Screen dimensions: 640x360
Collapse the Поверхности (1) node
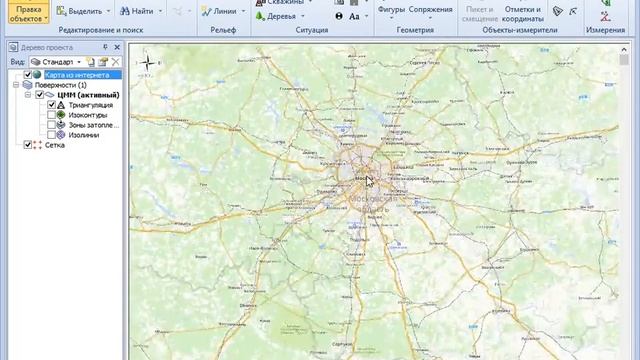pos(16,85)
